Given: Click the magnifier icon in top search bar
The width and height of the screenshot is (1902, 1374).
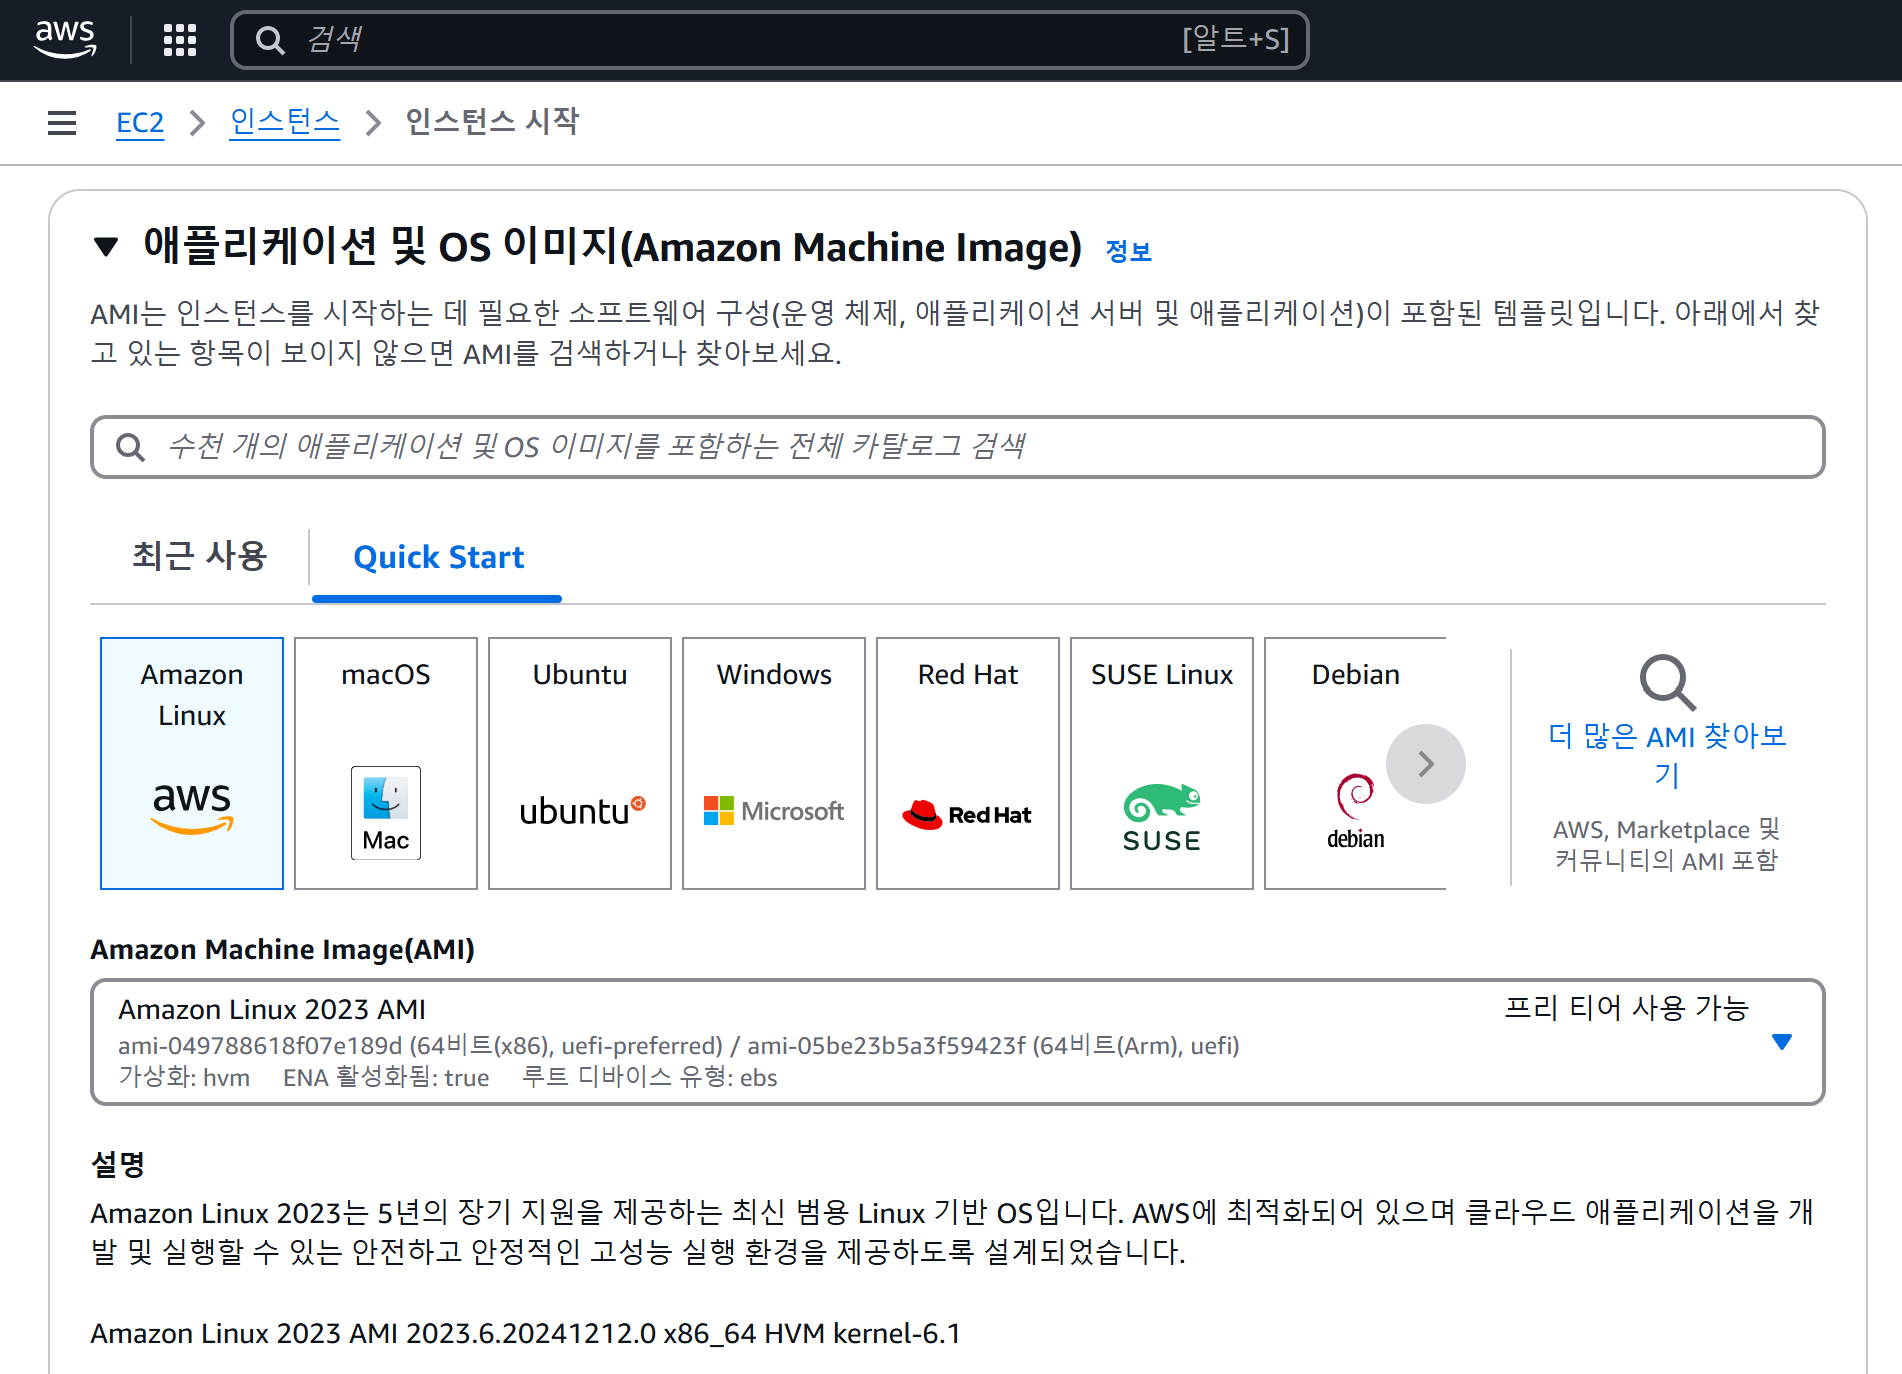Looking at the screenshot, I should point(270,40).
